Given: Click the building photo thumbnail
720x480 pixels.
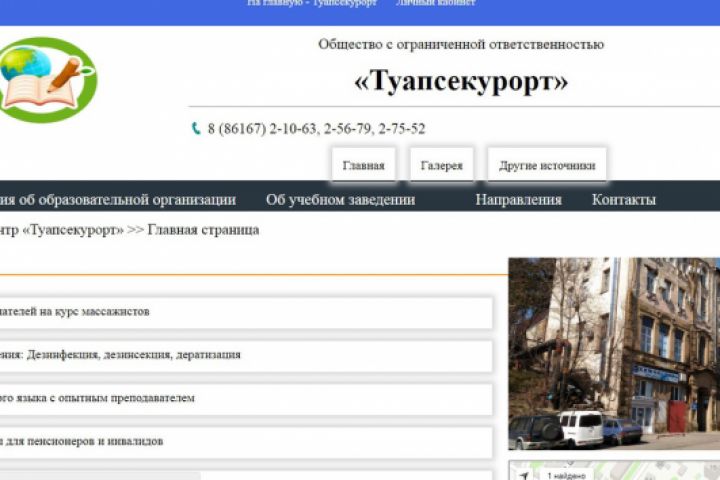Looking at the screenshot, I should point(614,354).
